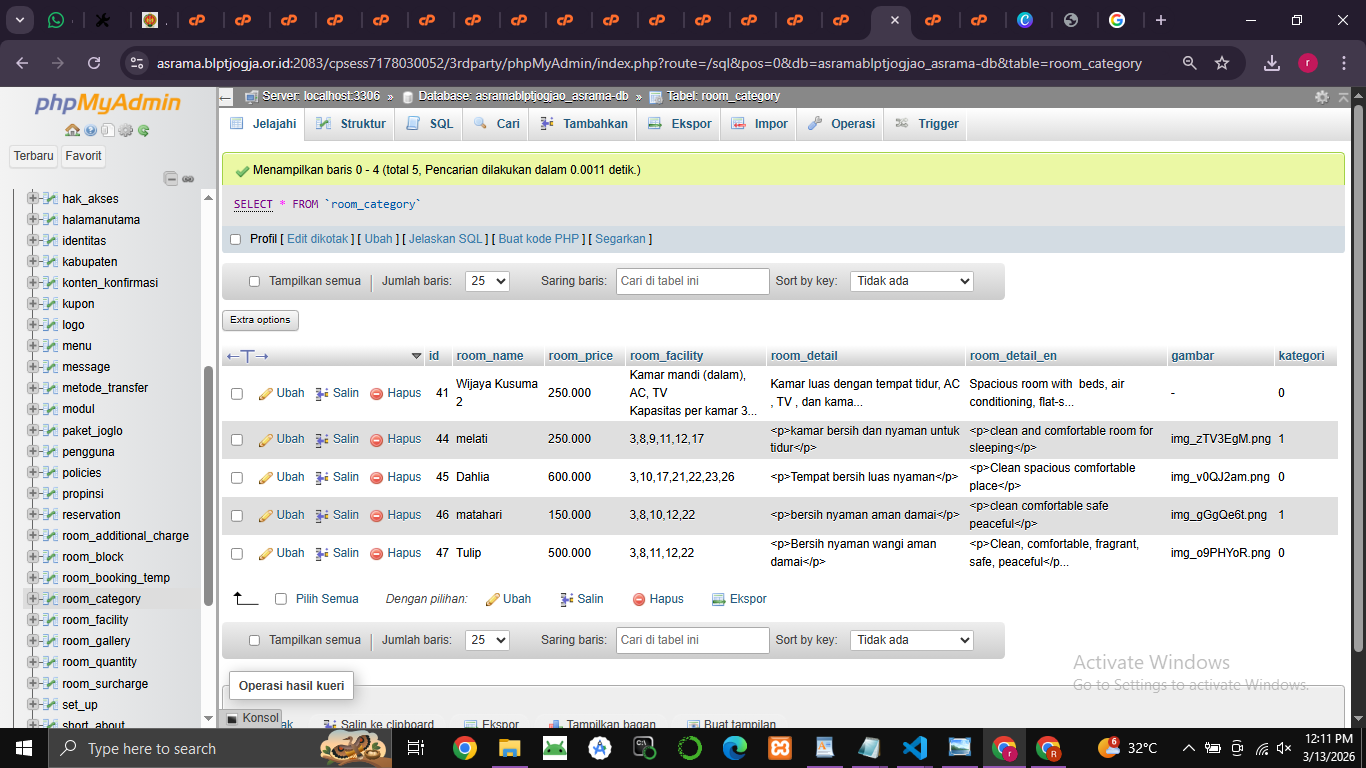Image resolution: width=1366 pixels, height=768 pixels.
Task: Open Visual Studio Code from the taskbar
Action: pyautogui.click(x=914, y=748)
